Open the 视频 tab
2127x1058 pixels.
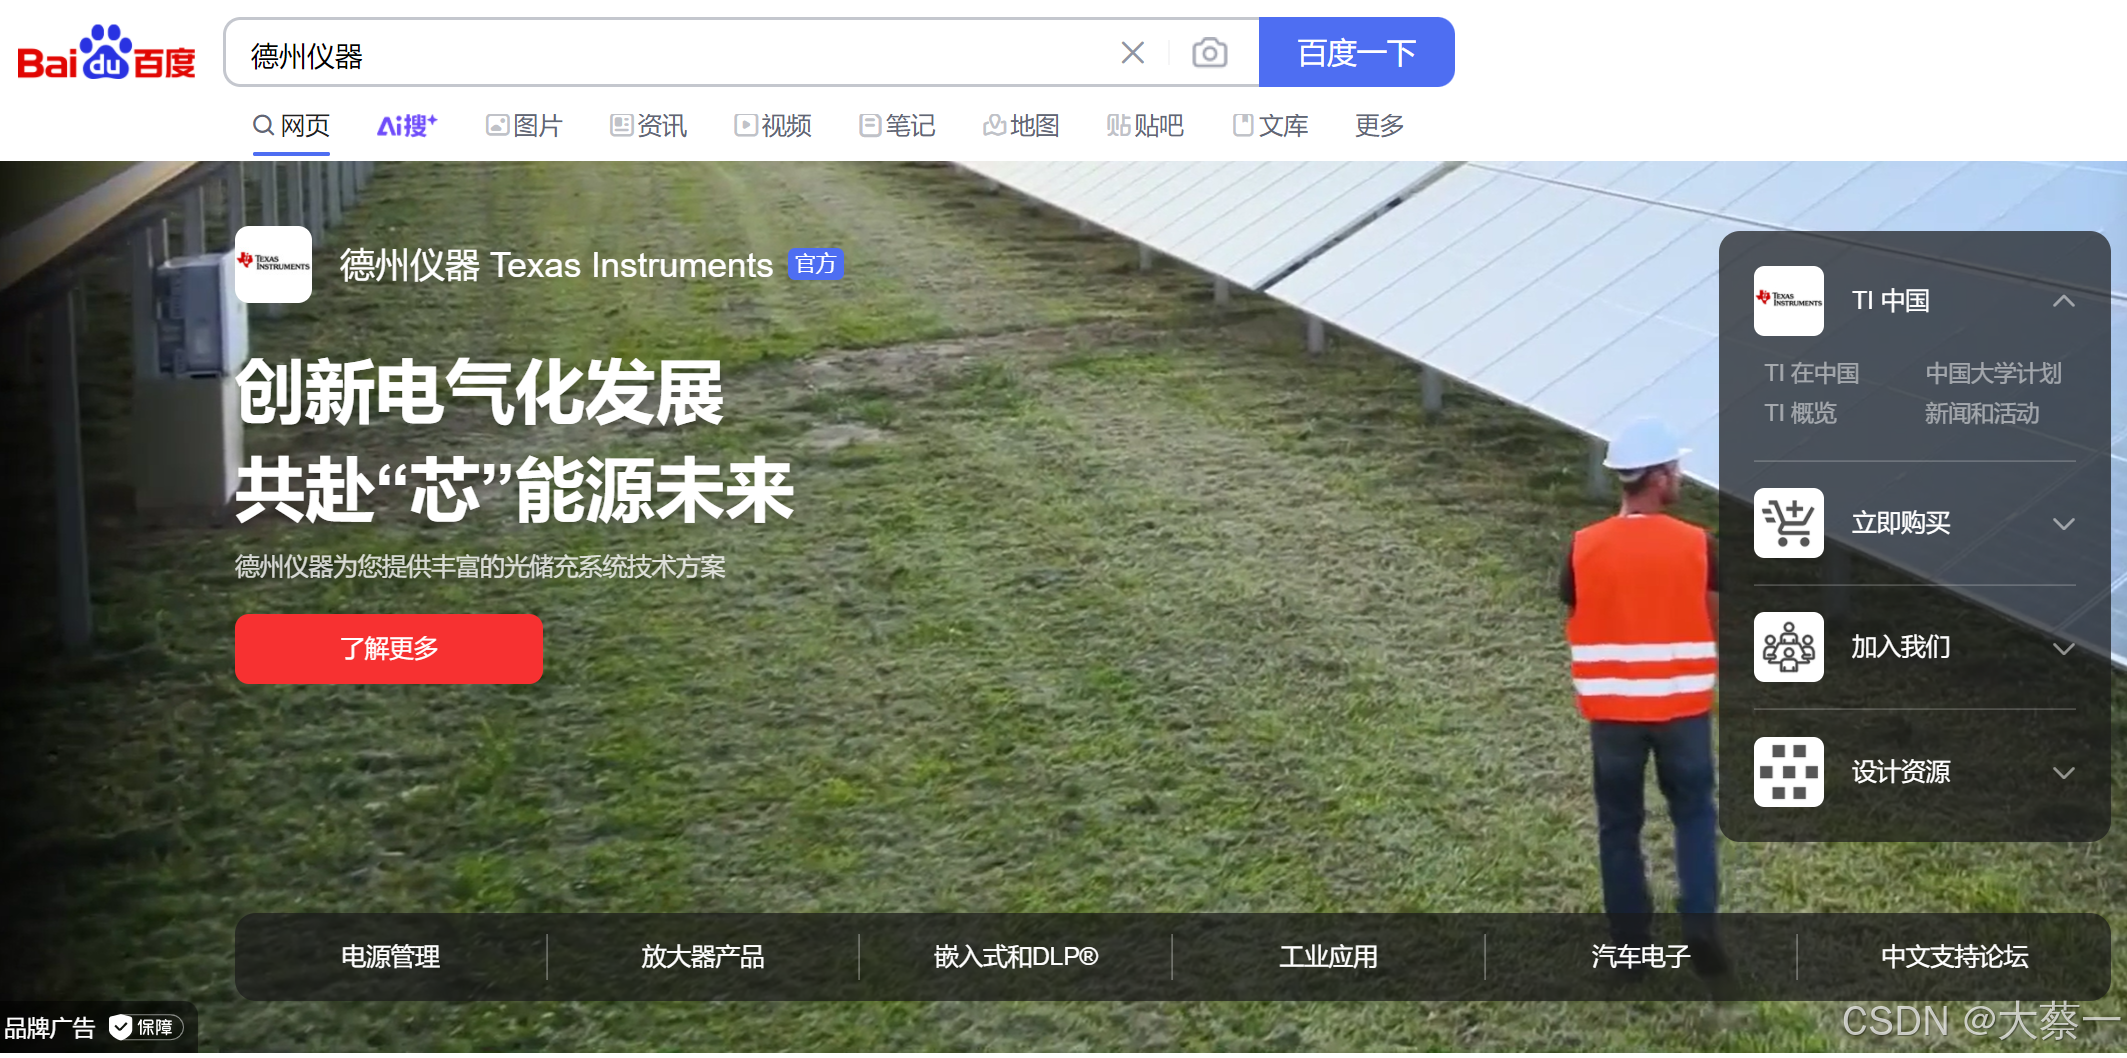tap(772, 125)
